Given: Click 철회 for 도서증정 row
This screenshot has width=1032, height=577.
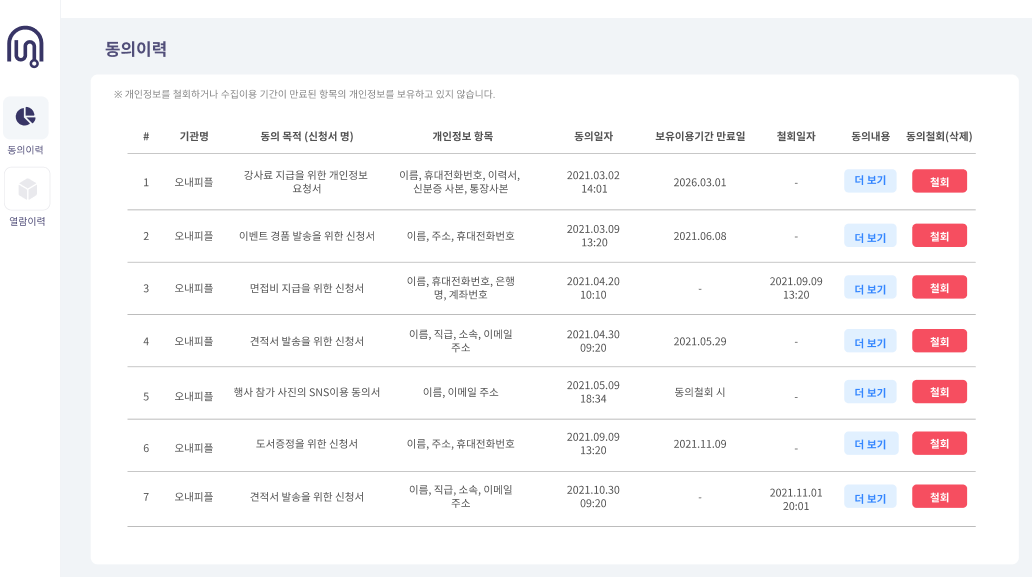Looking at the screenshot, I should tap(939, 443).
